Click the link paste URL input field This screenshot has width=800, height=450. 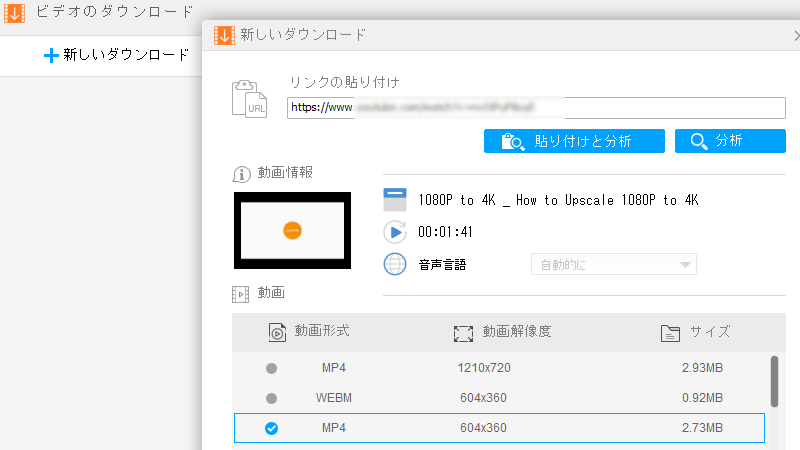tap(535, 108)
